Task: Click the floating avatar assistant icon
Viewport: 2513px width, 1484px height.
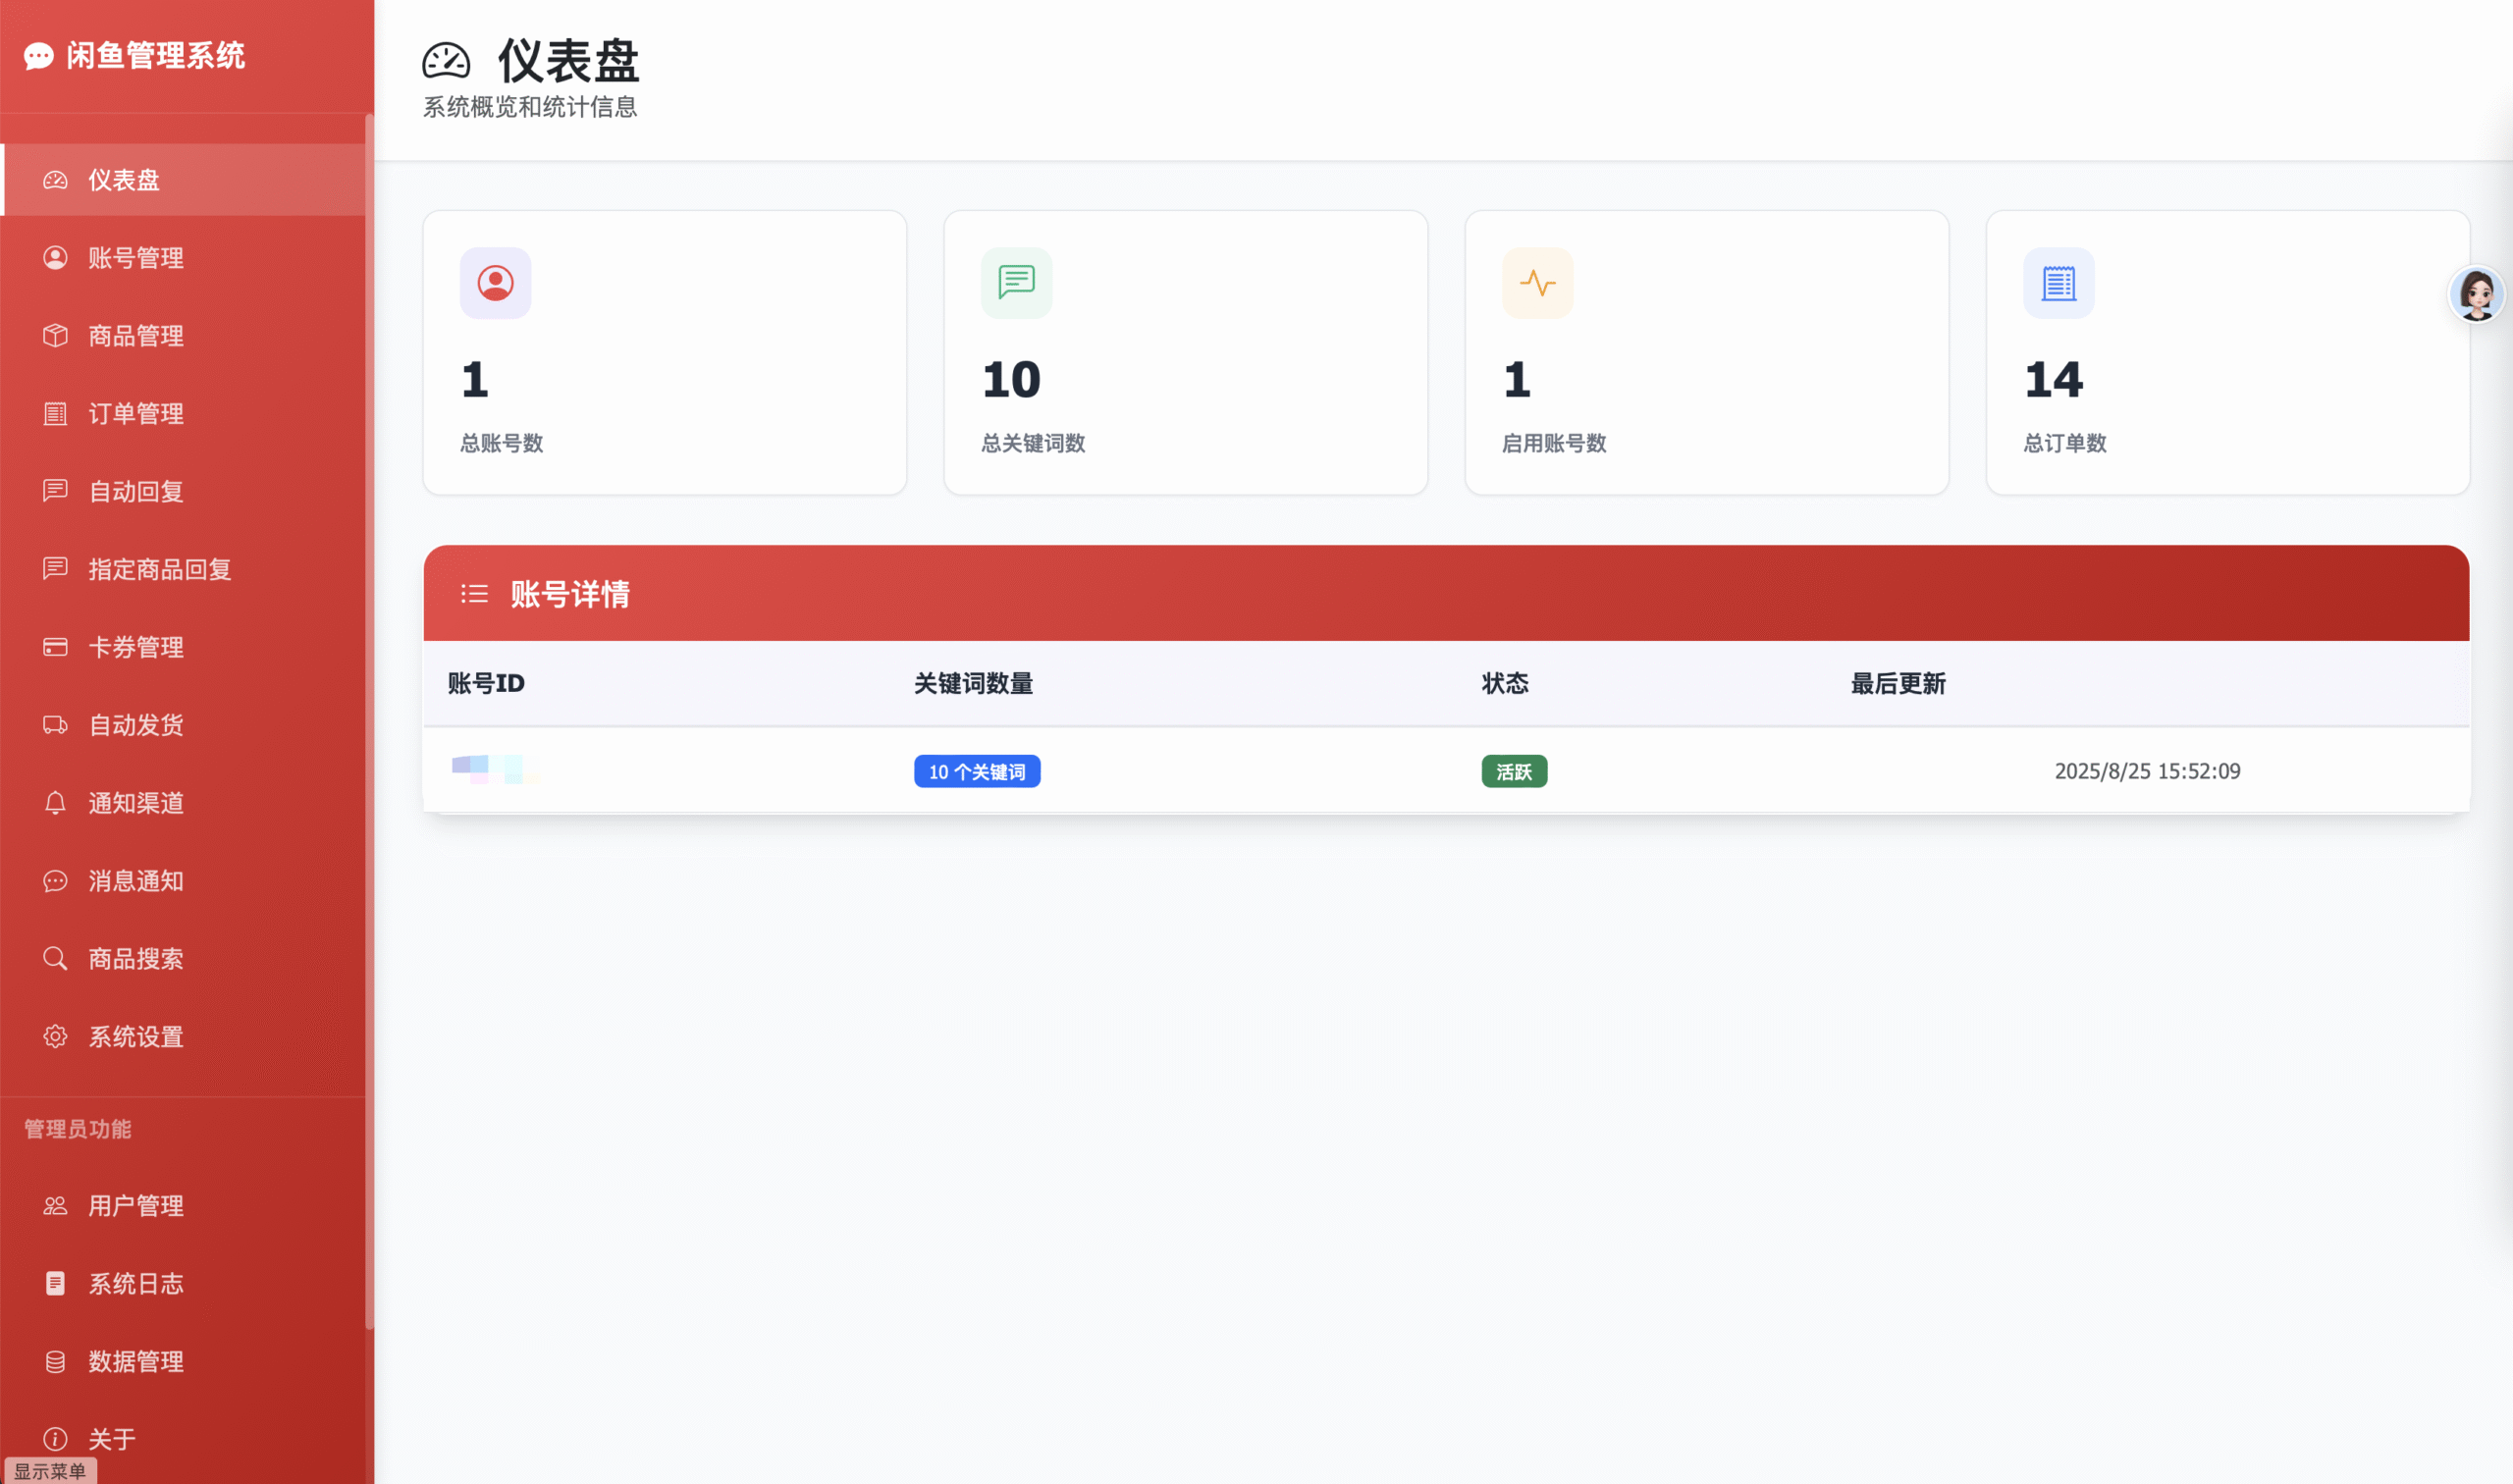Action: click(x=2476, y=294)
